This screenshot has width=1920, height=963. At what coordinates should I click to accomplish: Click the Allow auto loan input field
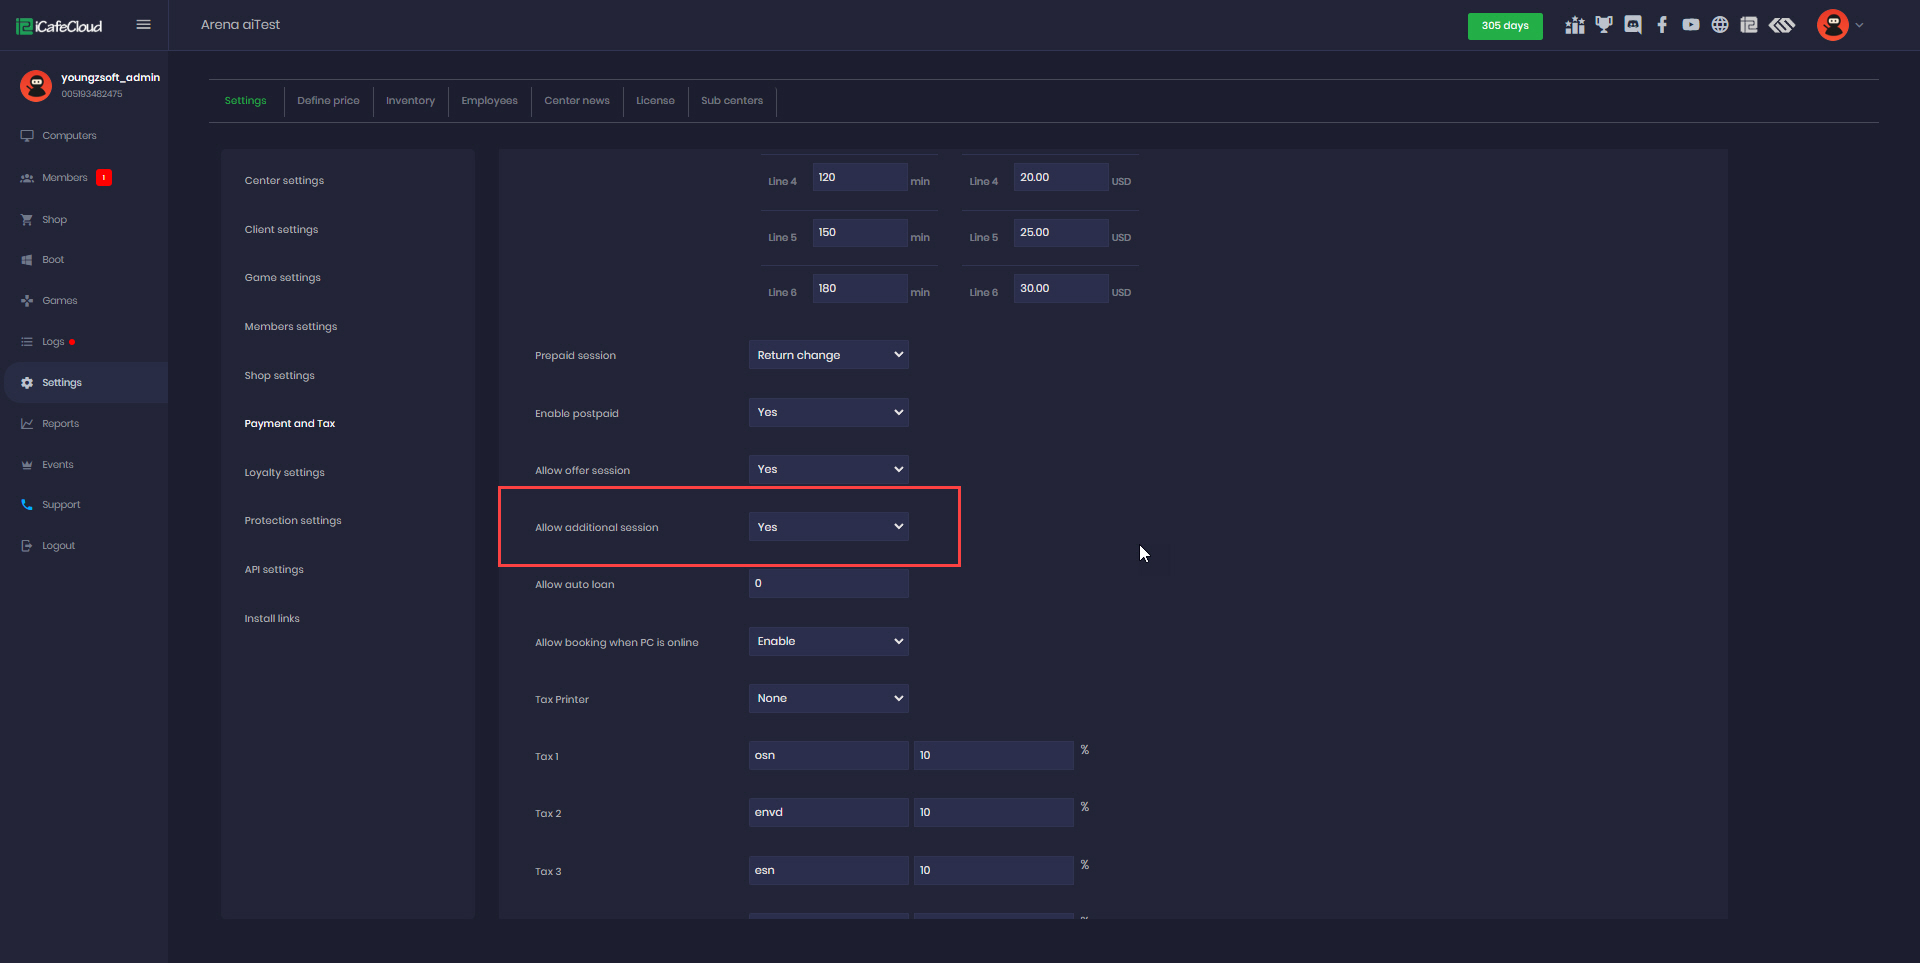[x=828, y=584]
